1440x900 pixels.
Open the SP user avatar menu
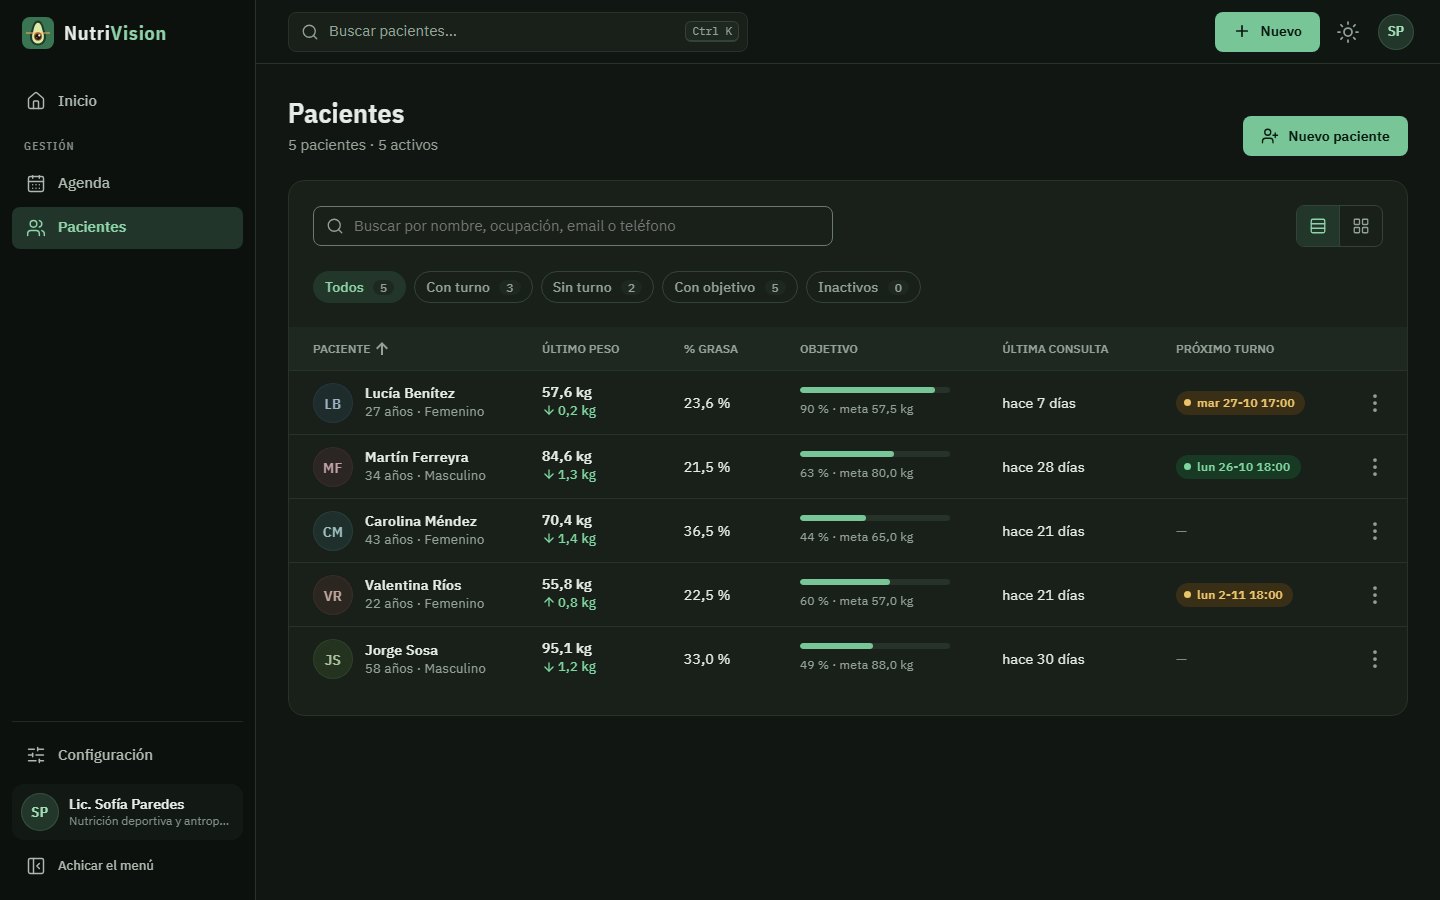pyautogui.click(x=1396, y=32)
